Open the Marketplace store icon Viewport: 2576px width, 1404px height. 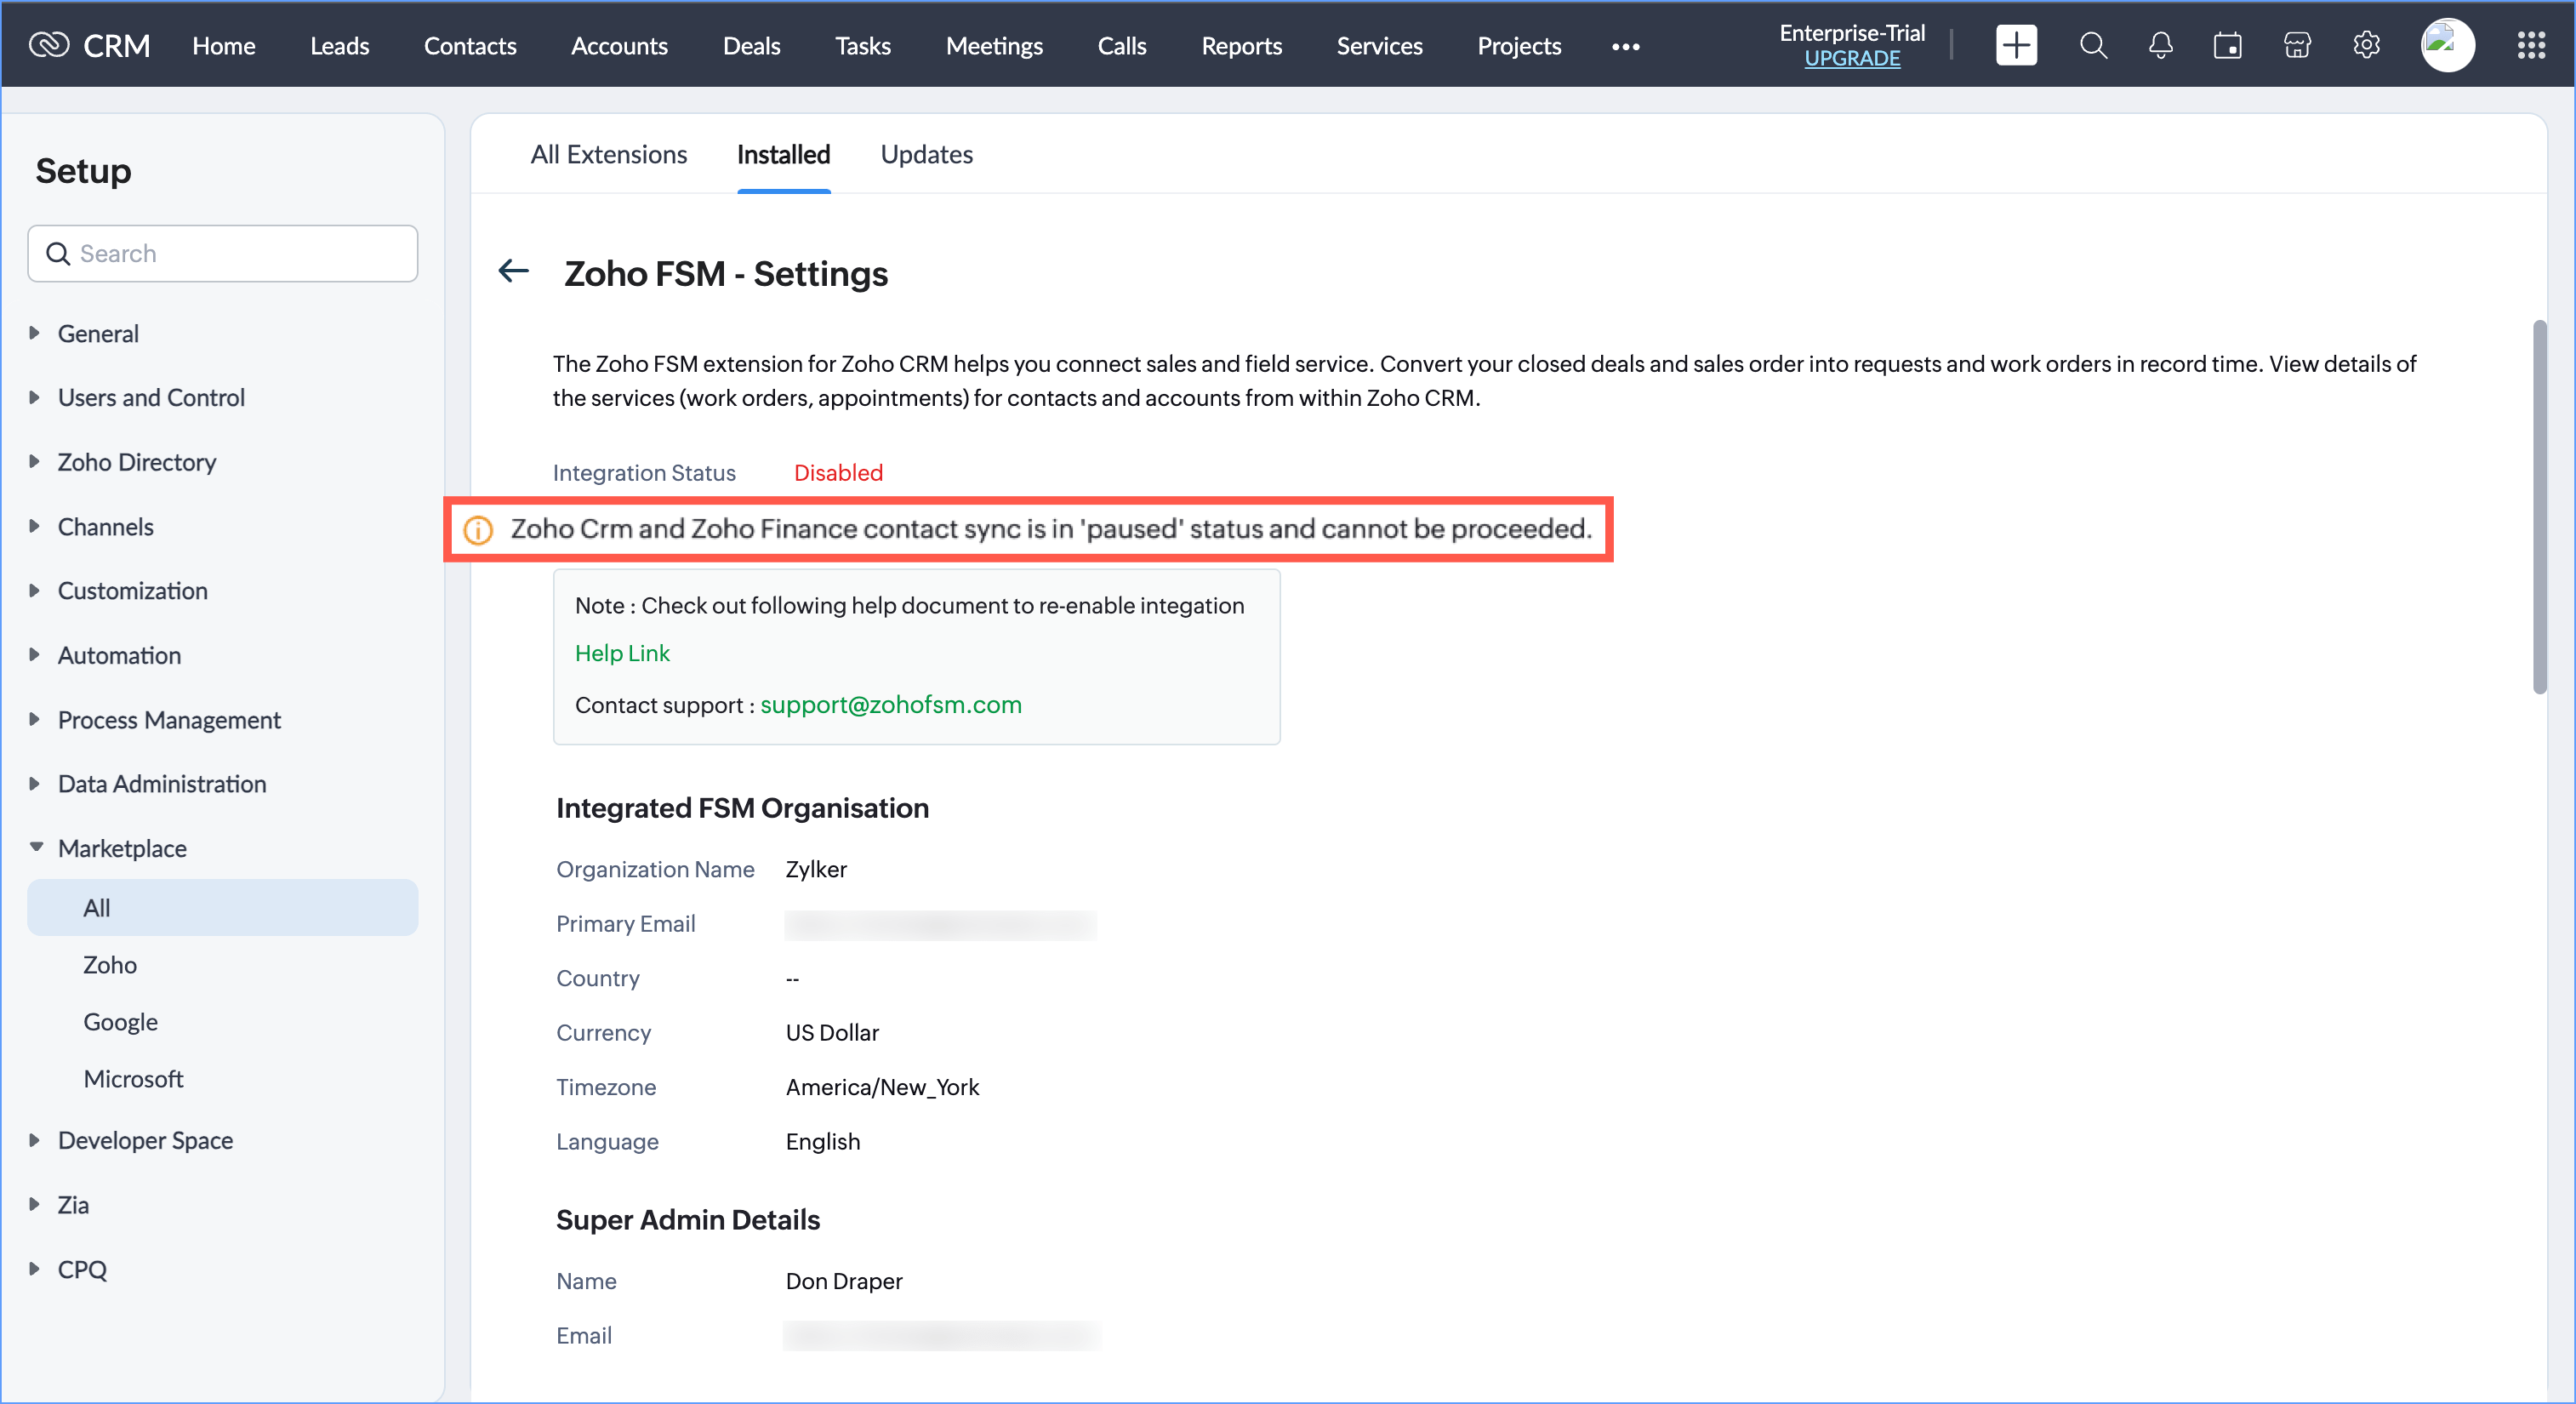point(2297,45)
